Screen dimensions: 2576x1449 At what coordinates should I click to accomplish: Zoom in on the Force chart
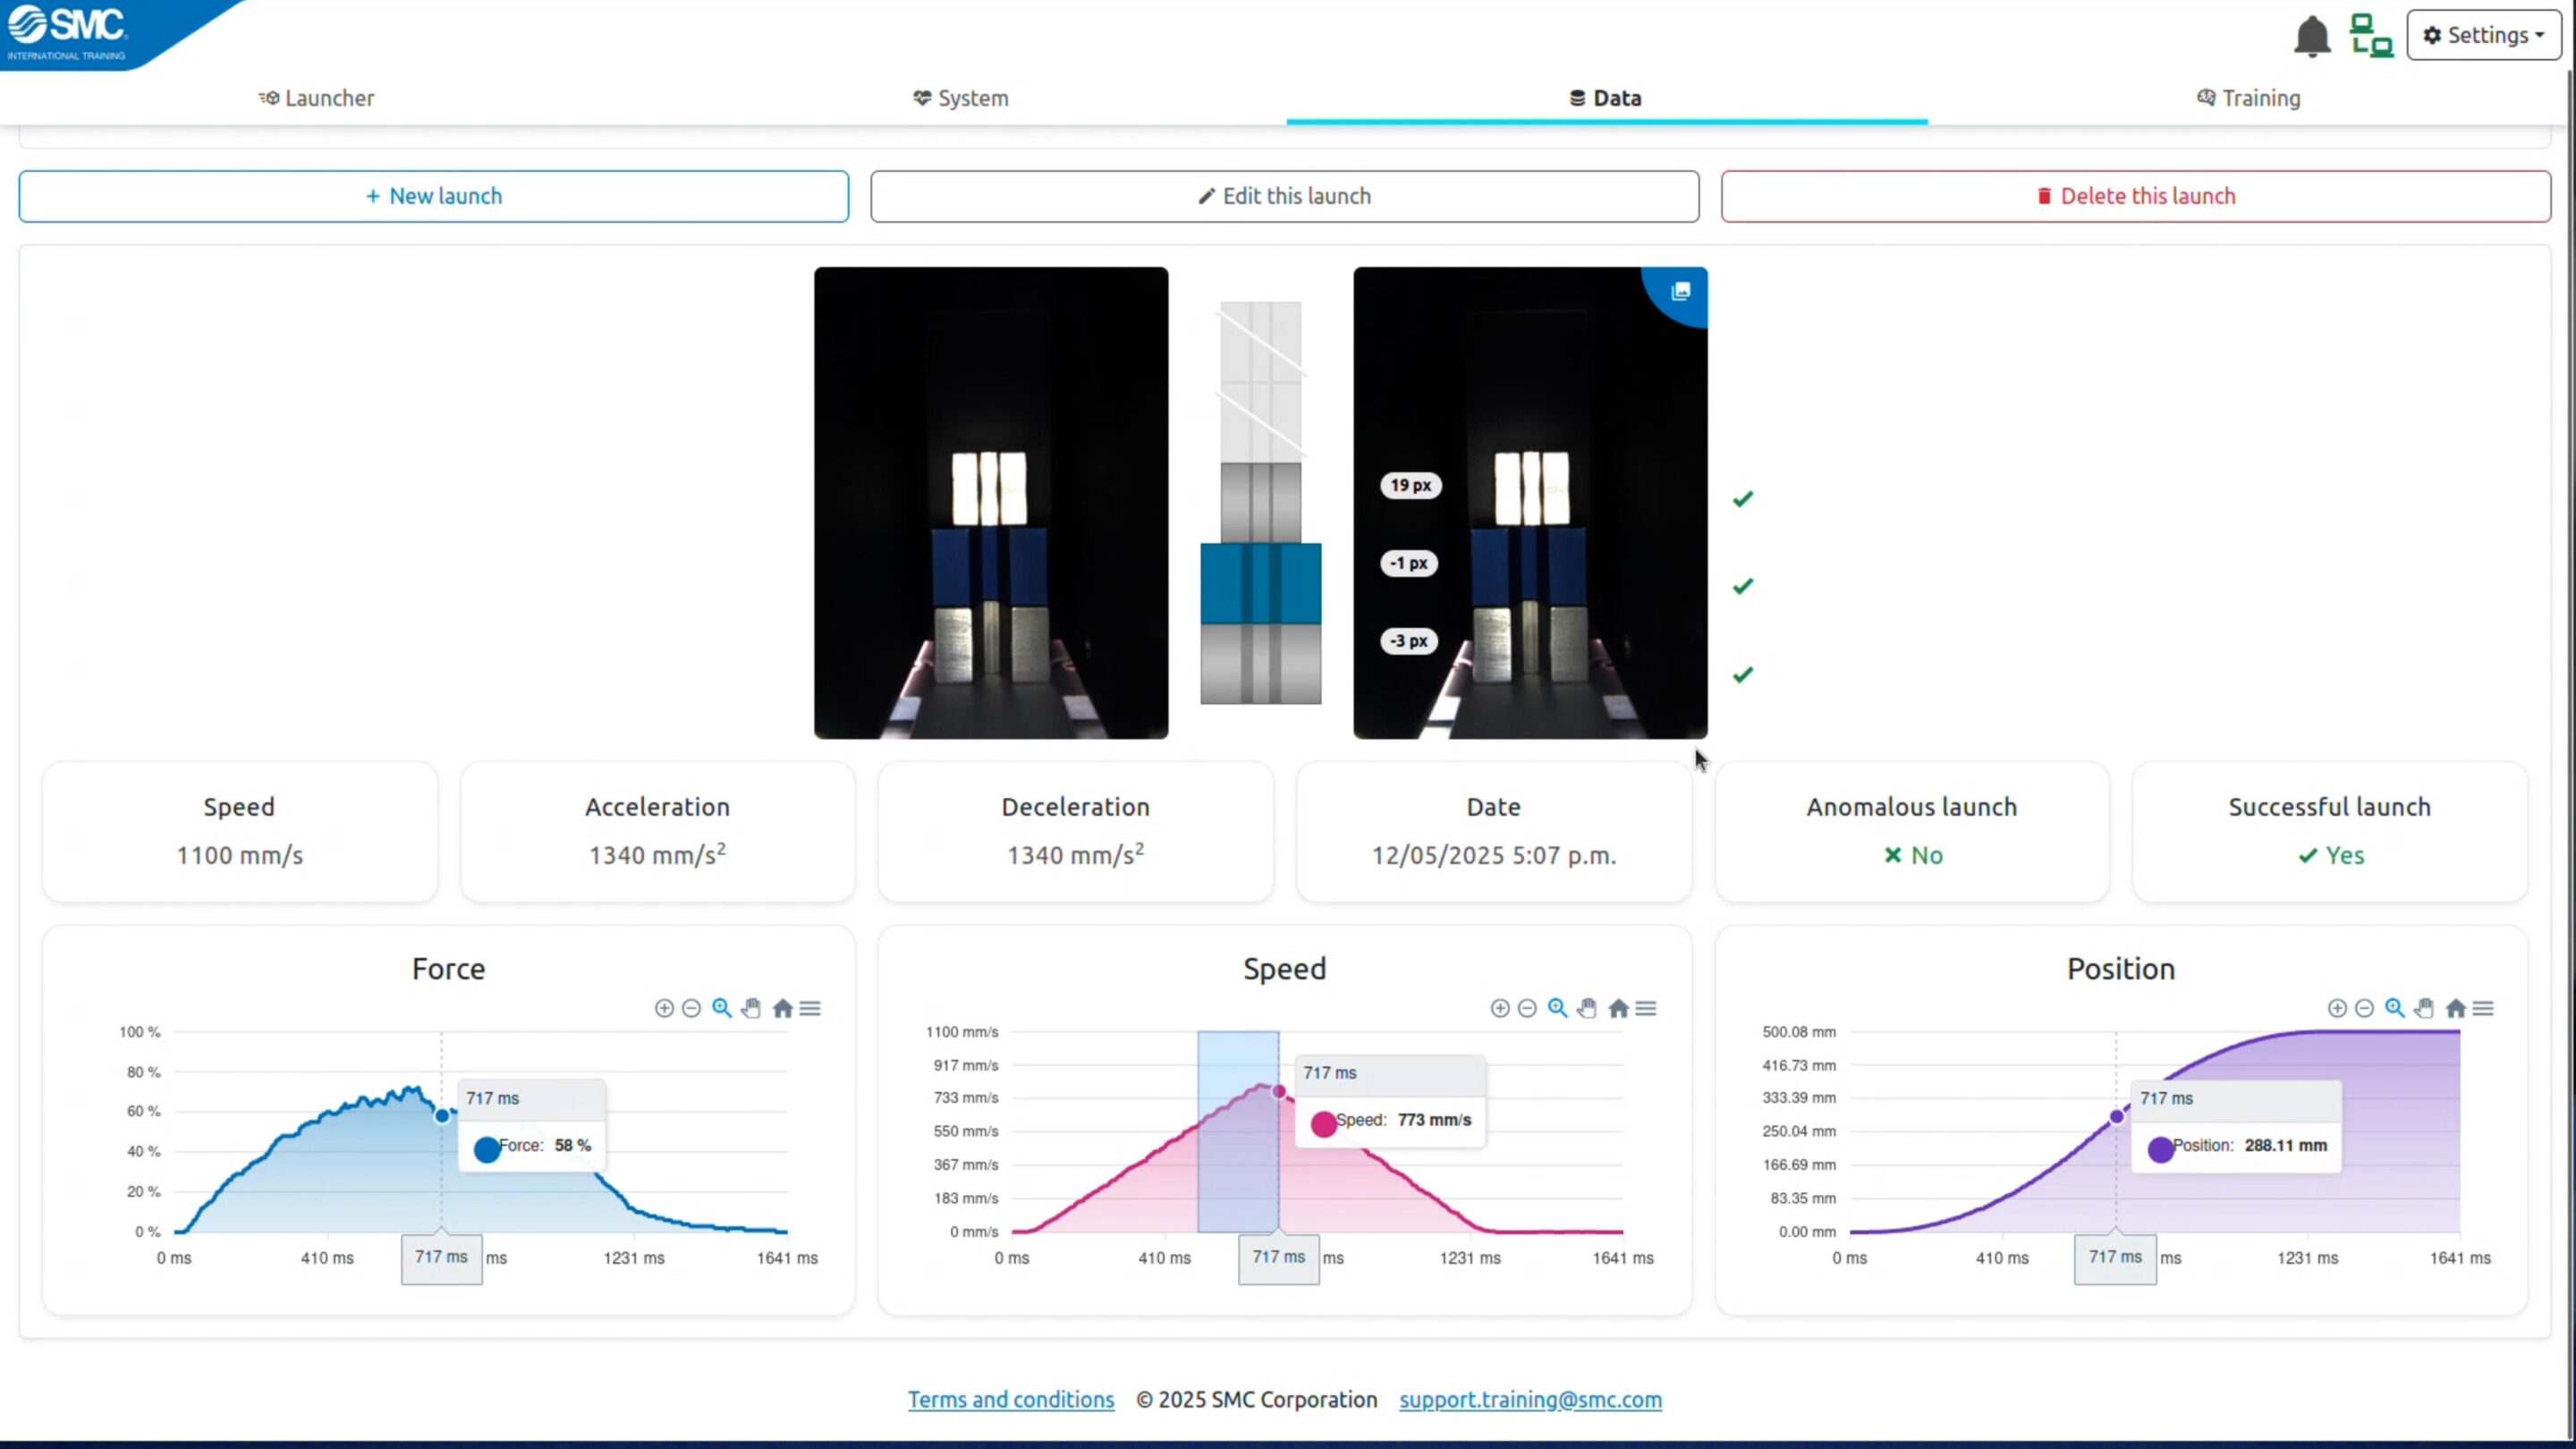coord(664,1008)
